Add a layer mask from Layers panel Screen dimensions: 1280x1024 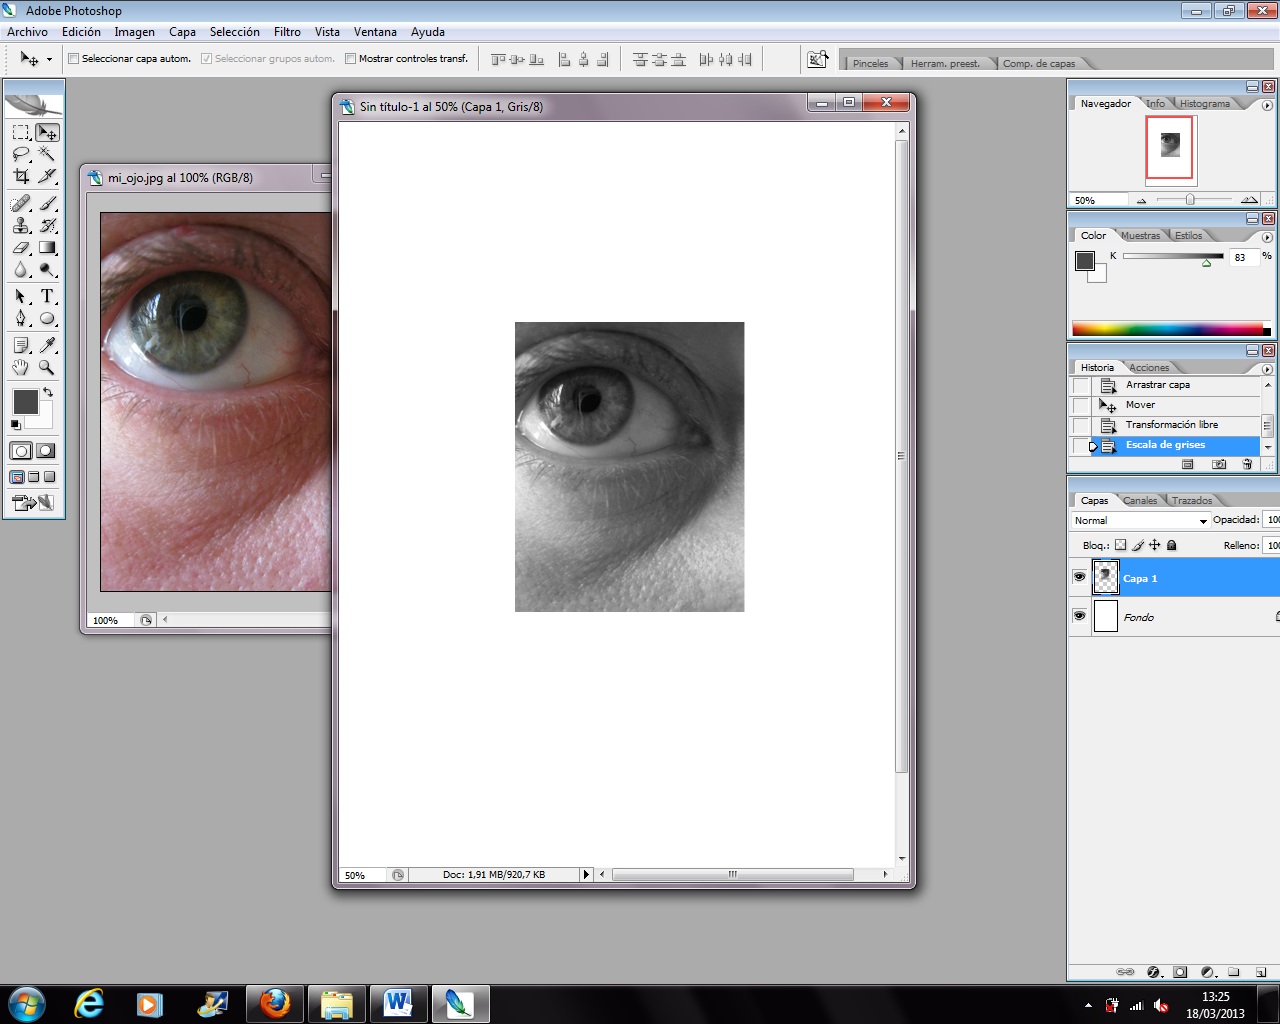pos(1180,972)
